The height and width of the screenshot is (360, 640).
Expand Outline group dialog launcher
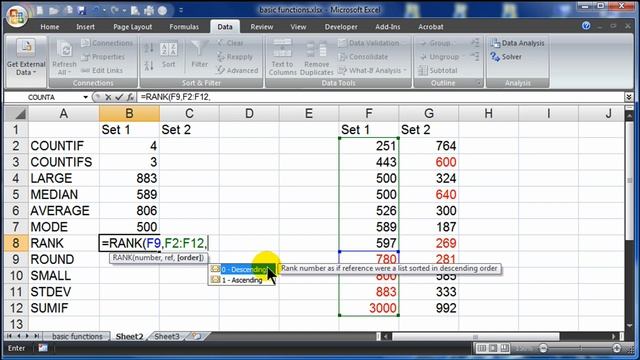coord(478,83)
